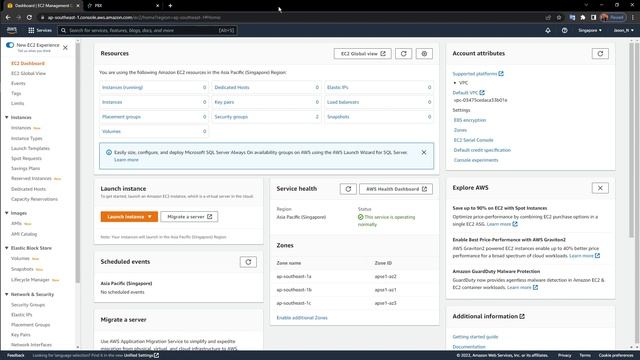Dismiss the SQL Server info banner
Image resolution: width=640 pixels, height=360 pixels.
tap(424, 152)
